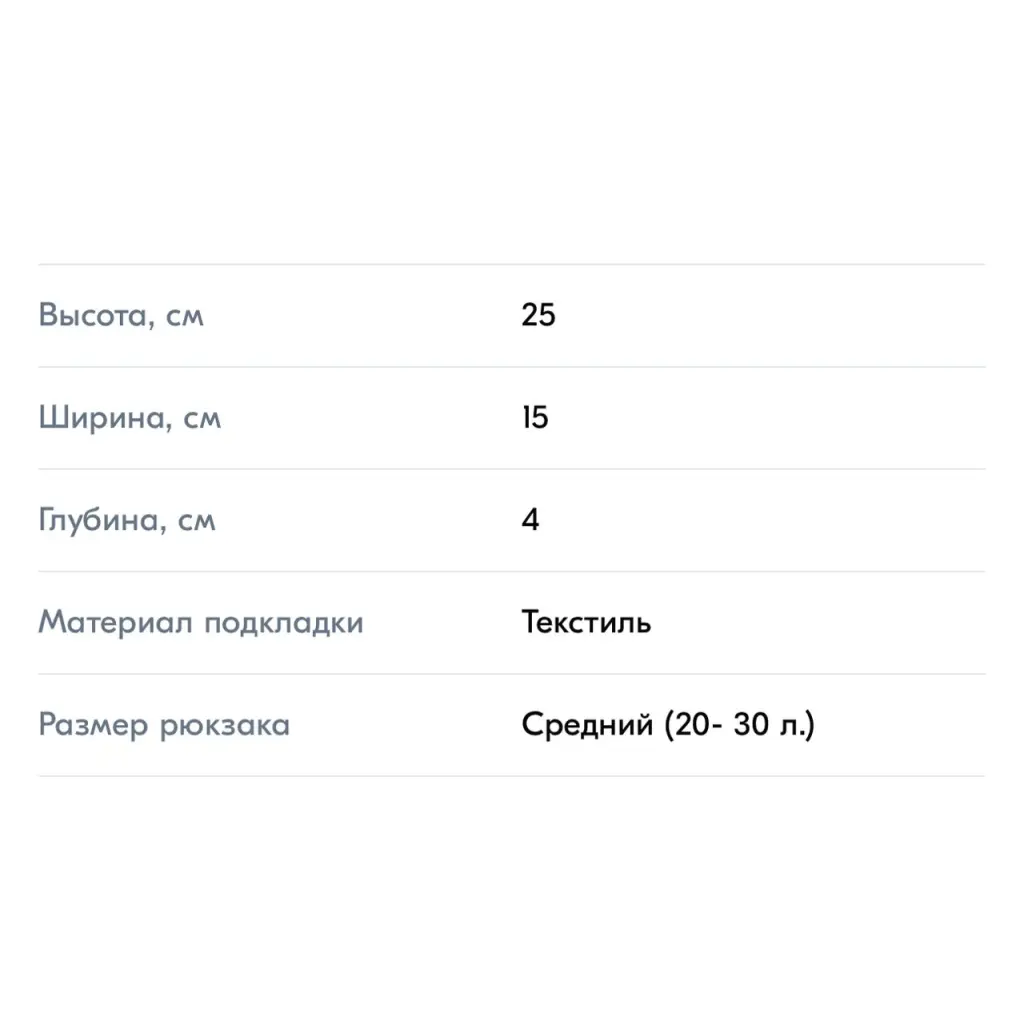The height and width of the screenshot is (1024, 1024).
Task: Click the word Высота
Action: (x=97, y=315)
